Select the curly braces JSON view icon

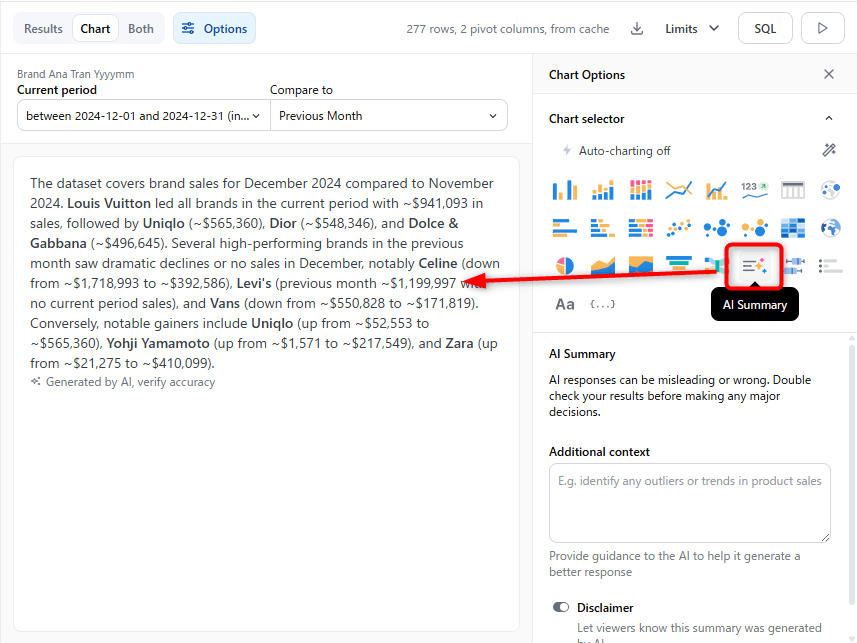(602, 304)
